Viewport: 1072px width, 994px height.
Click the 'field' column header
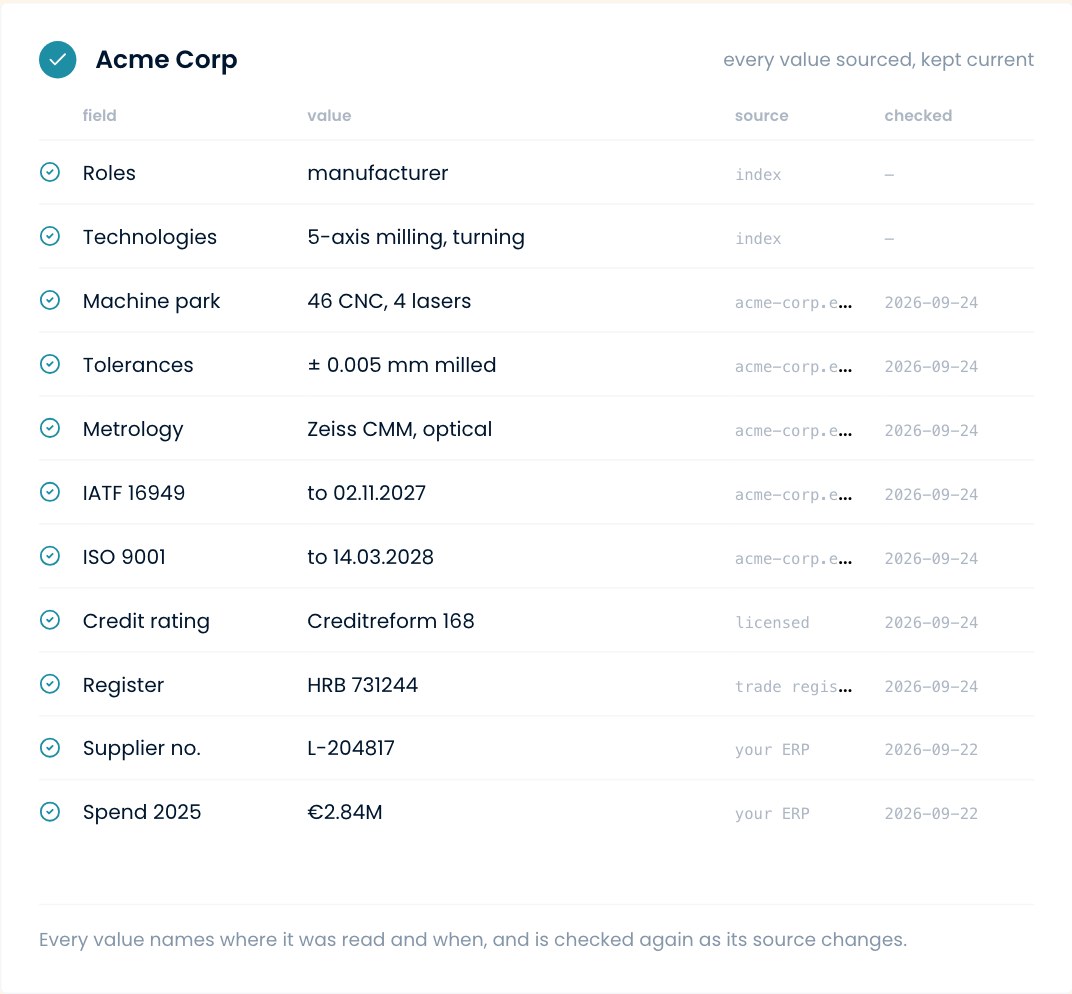pos(100,116)
